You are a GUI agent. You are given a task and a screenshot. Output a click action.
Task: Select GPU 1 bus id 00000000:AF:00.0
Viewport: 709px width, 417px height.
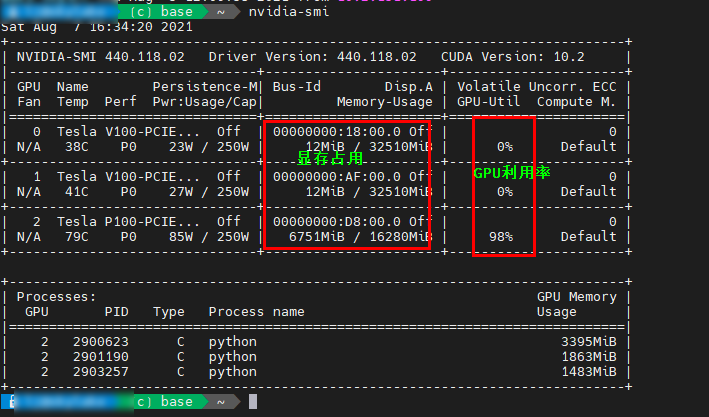(x=337, y=176)
